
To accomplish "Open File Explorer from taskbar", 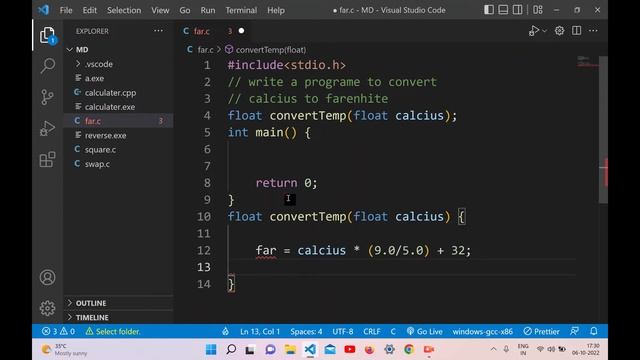I will click(290, 349).
